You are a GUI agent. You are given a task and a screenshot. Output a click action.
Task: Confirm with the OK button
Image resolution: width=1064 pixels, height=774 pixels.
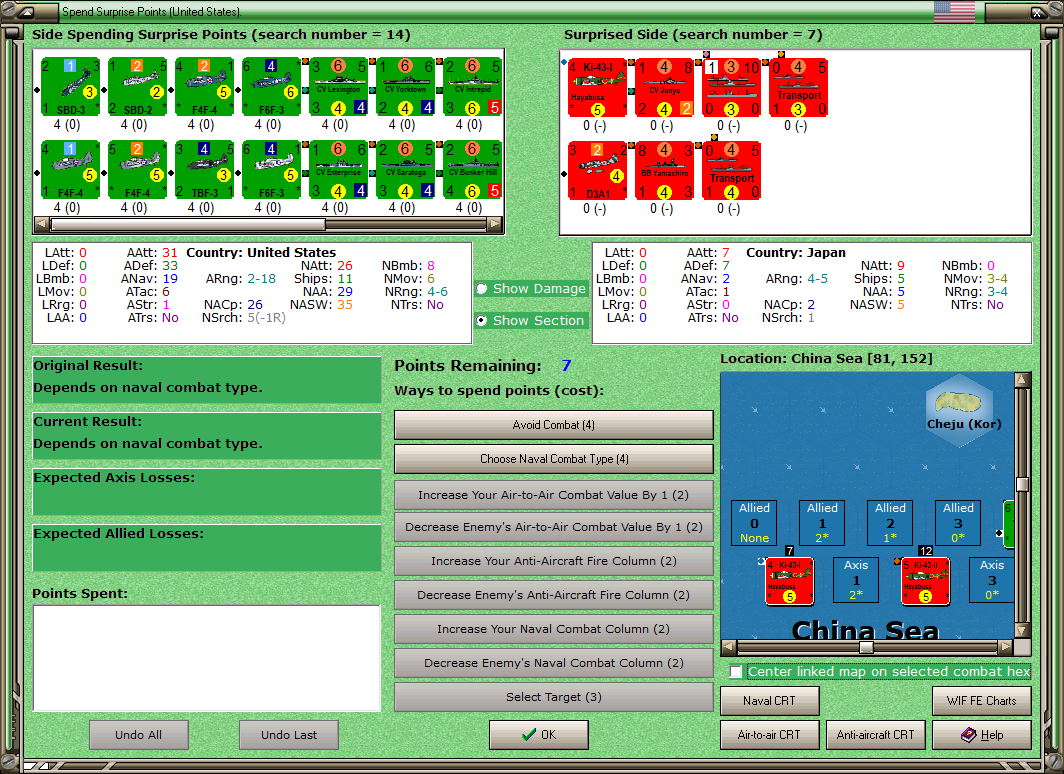539,735
